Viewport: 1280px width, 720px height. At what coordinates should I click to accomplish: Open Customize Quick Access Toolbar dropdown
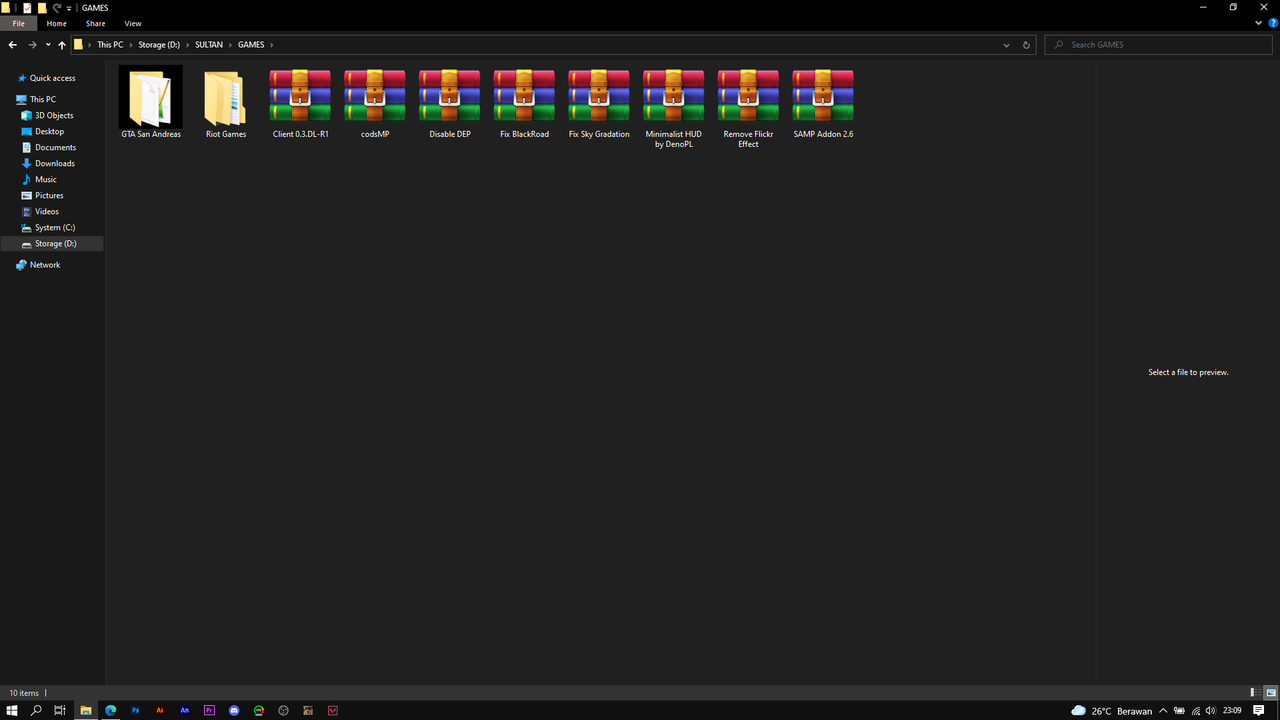click(x=68, y=8)
